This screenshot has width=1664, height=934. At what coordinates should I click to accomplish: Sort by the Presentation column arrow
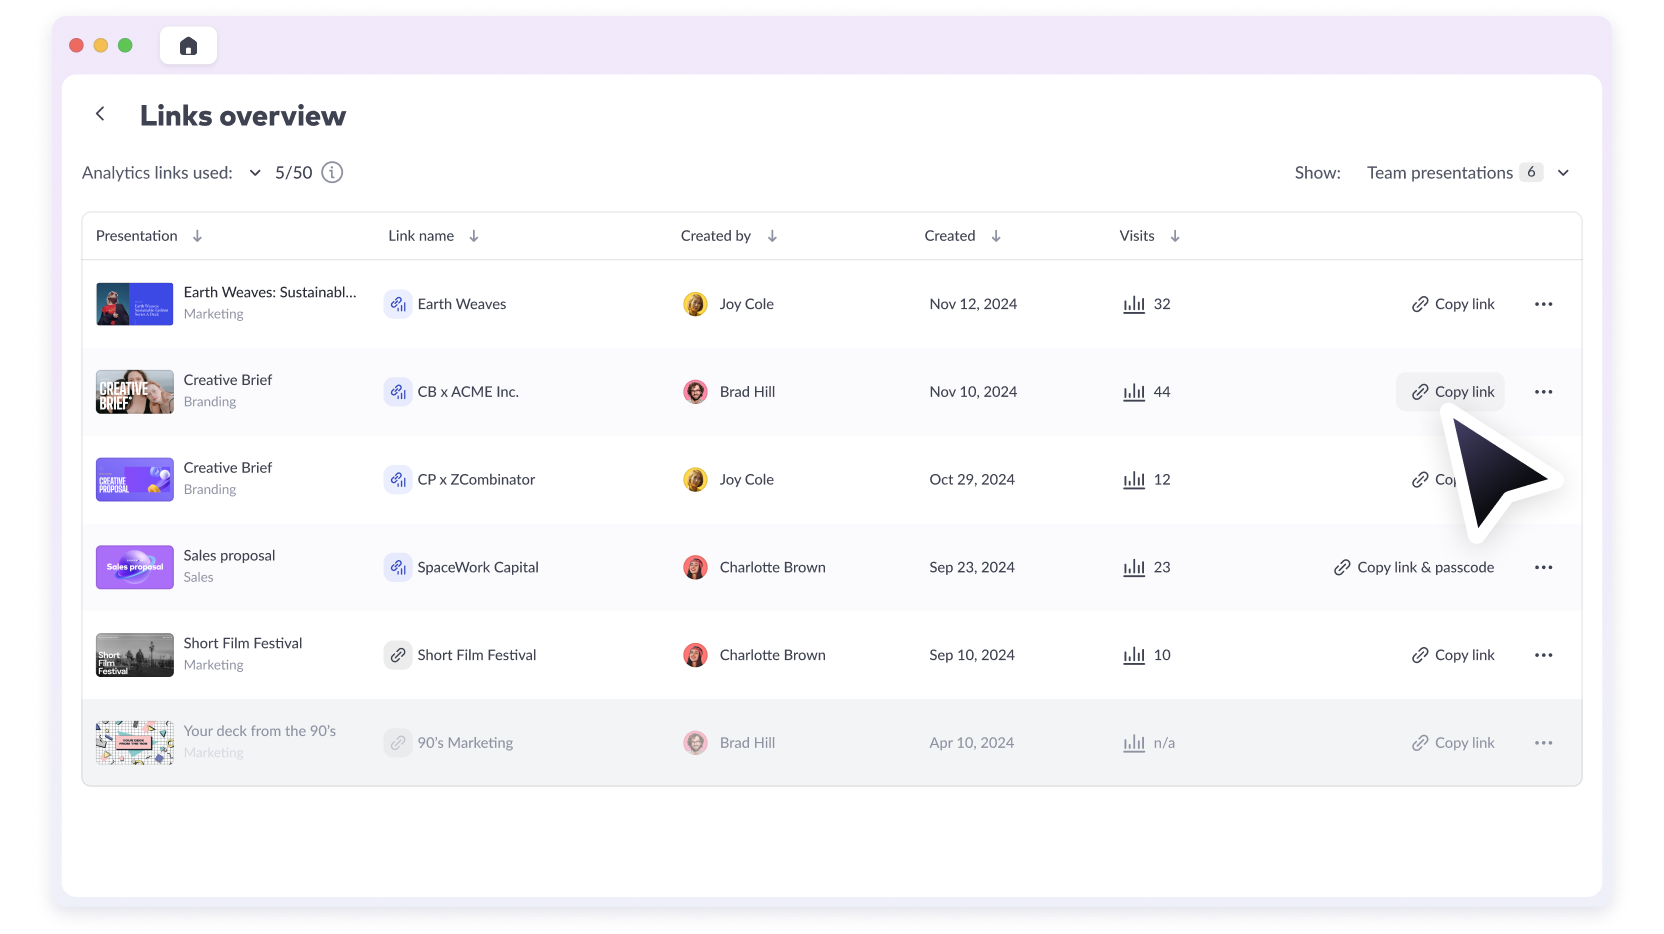(197, 236)
